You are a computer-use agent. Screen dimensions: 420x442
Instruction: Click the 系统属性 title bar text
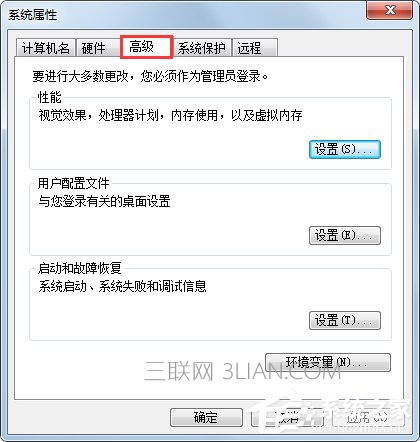click(33, 15)
